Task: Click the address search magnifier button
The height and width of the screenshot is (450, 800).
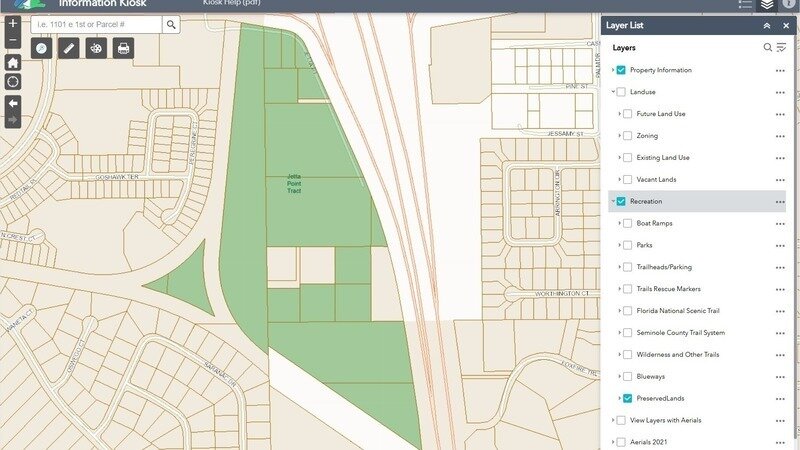Action: point(171,25)
